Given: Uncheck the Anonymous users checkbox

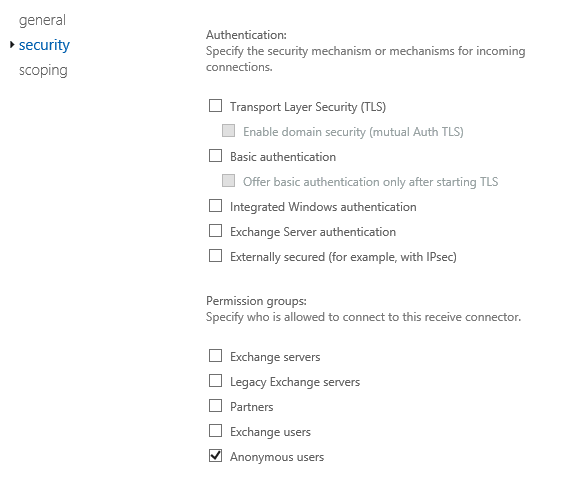Looking at the screenshot, I should tap(215, 456).
